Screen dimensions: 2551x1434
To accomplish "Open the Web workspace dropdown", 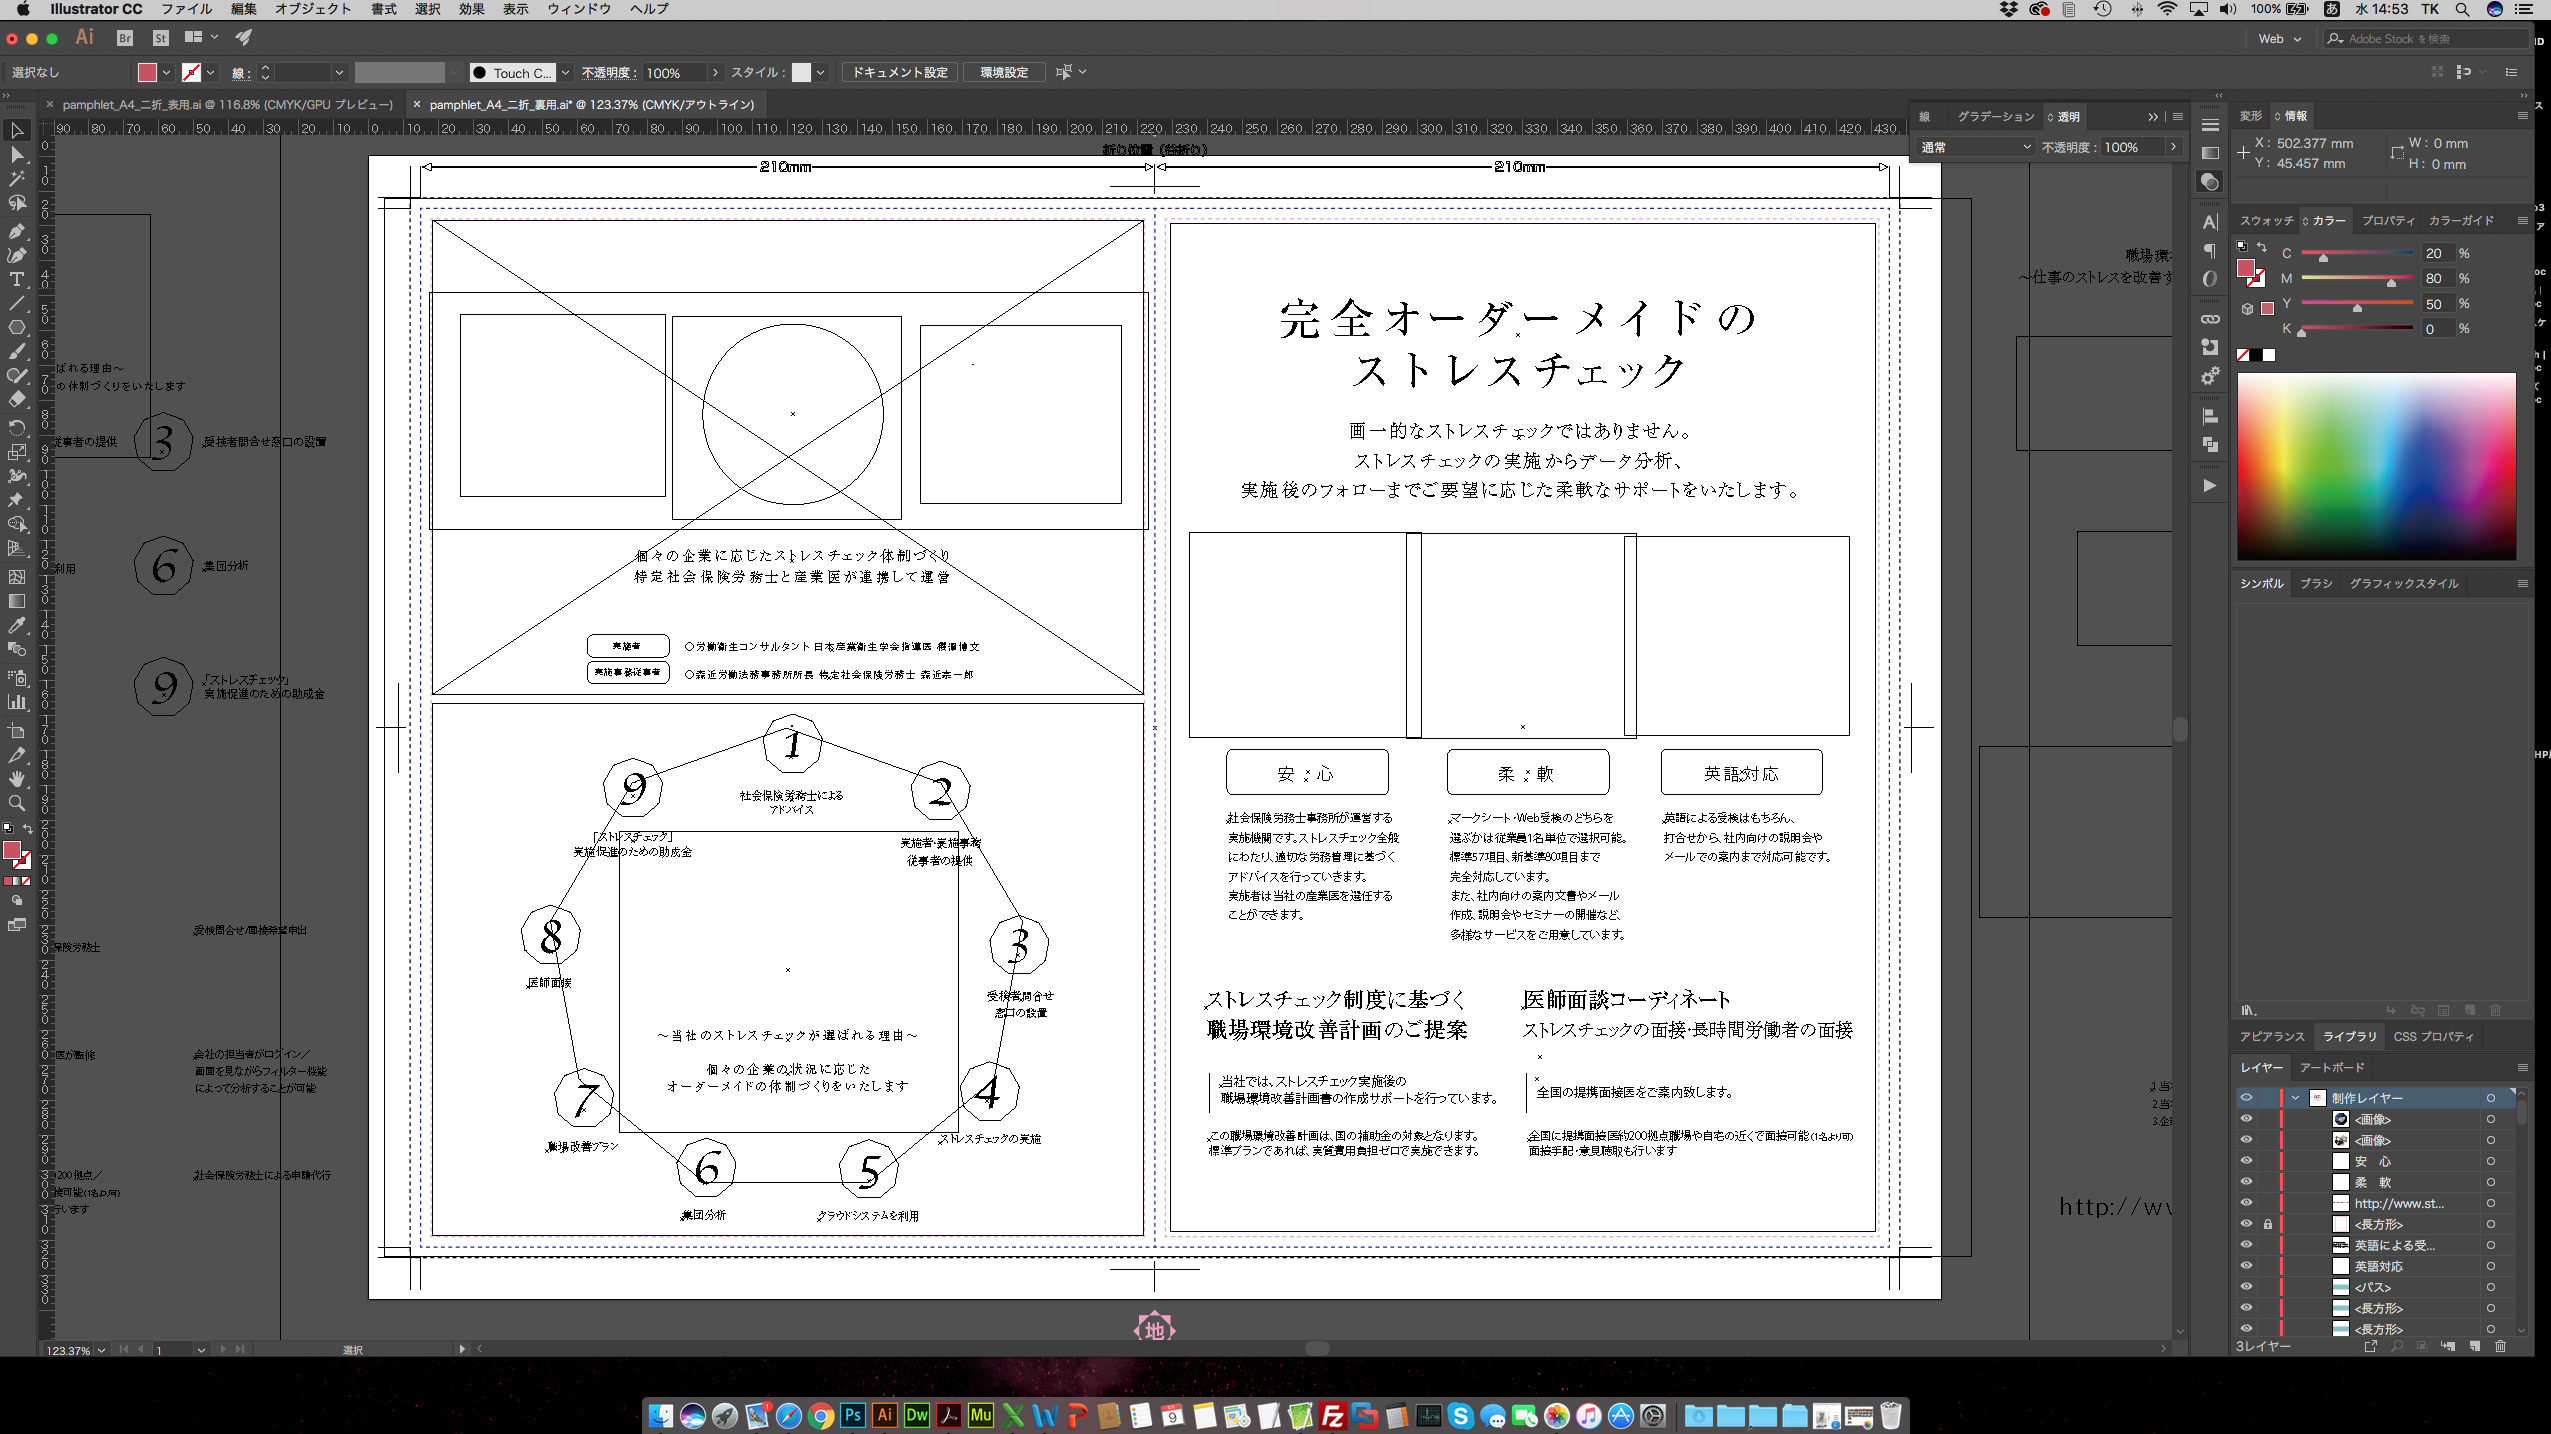I will (2280, 39).
